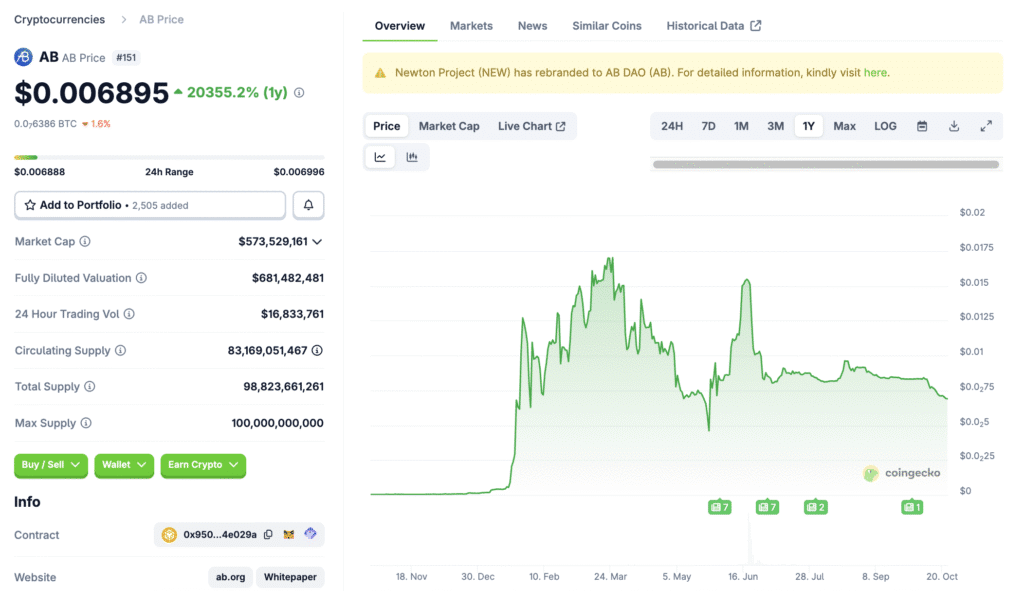Toggle LOG scale on chart

[x=885, y=126]
